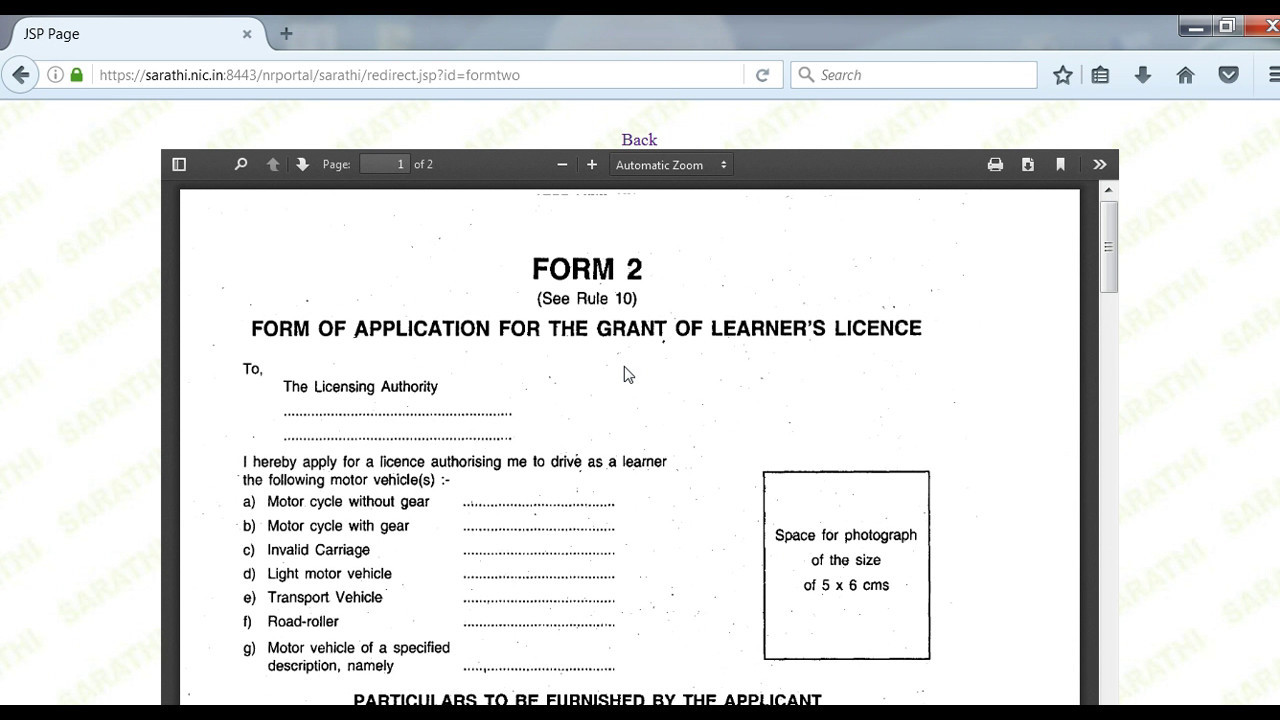
Task: Open find in document magnifier
Action: (x=241, y=165)
